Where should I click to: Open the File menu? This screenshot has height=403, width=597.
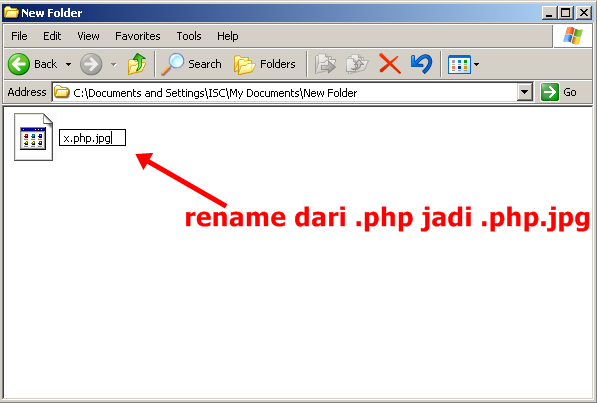click(19, 36)
